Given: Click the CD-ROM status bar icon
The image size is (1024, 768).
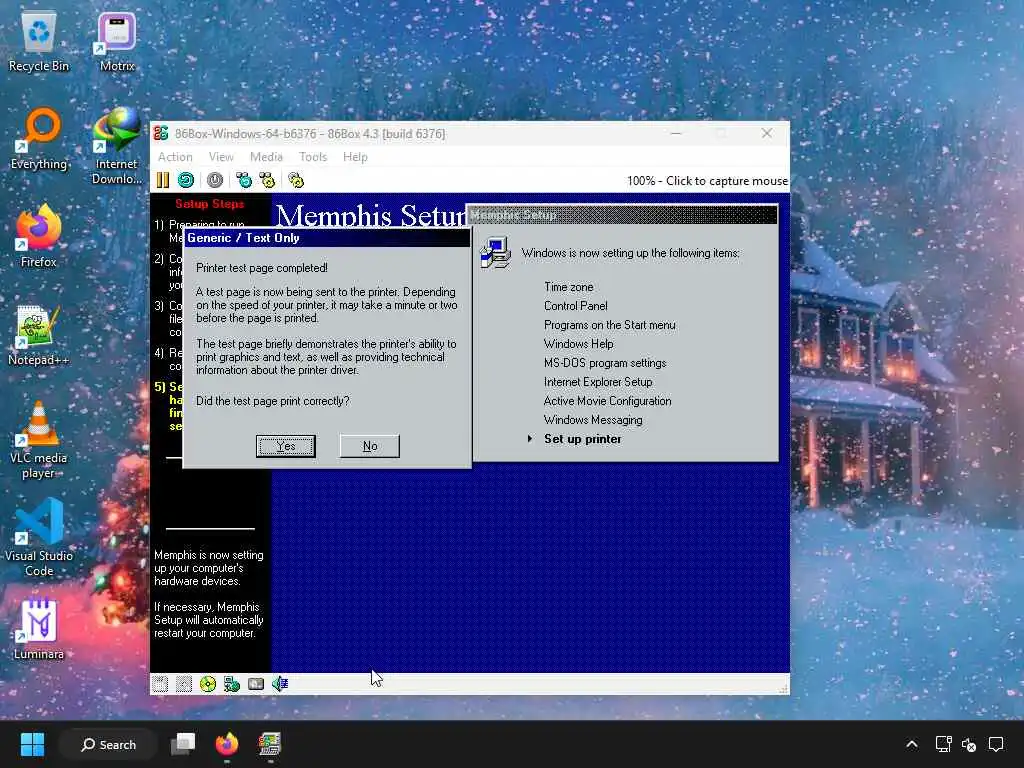Looking at the screenshot, I should click(208, 684).
